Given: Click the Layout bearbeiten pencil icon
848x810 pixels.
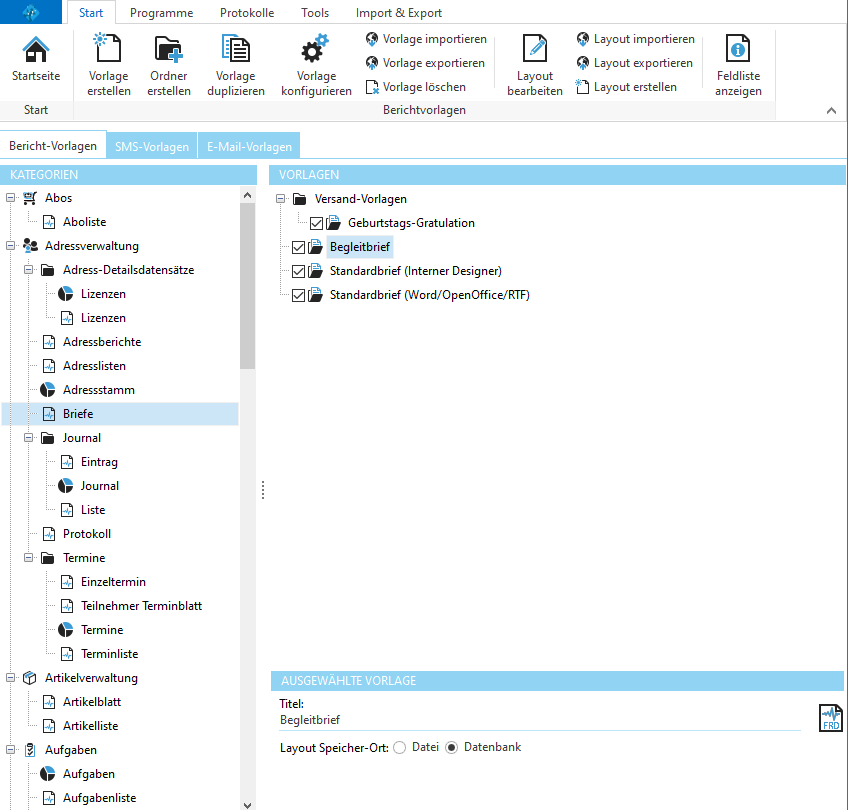Looking at the screenshot, I should tap(535, 50).
